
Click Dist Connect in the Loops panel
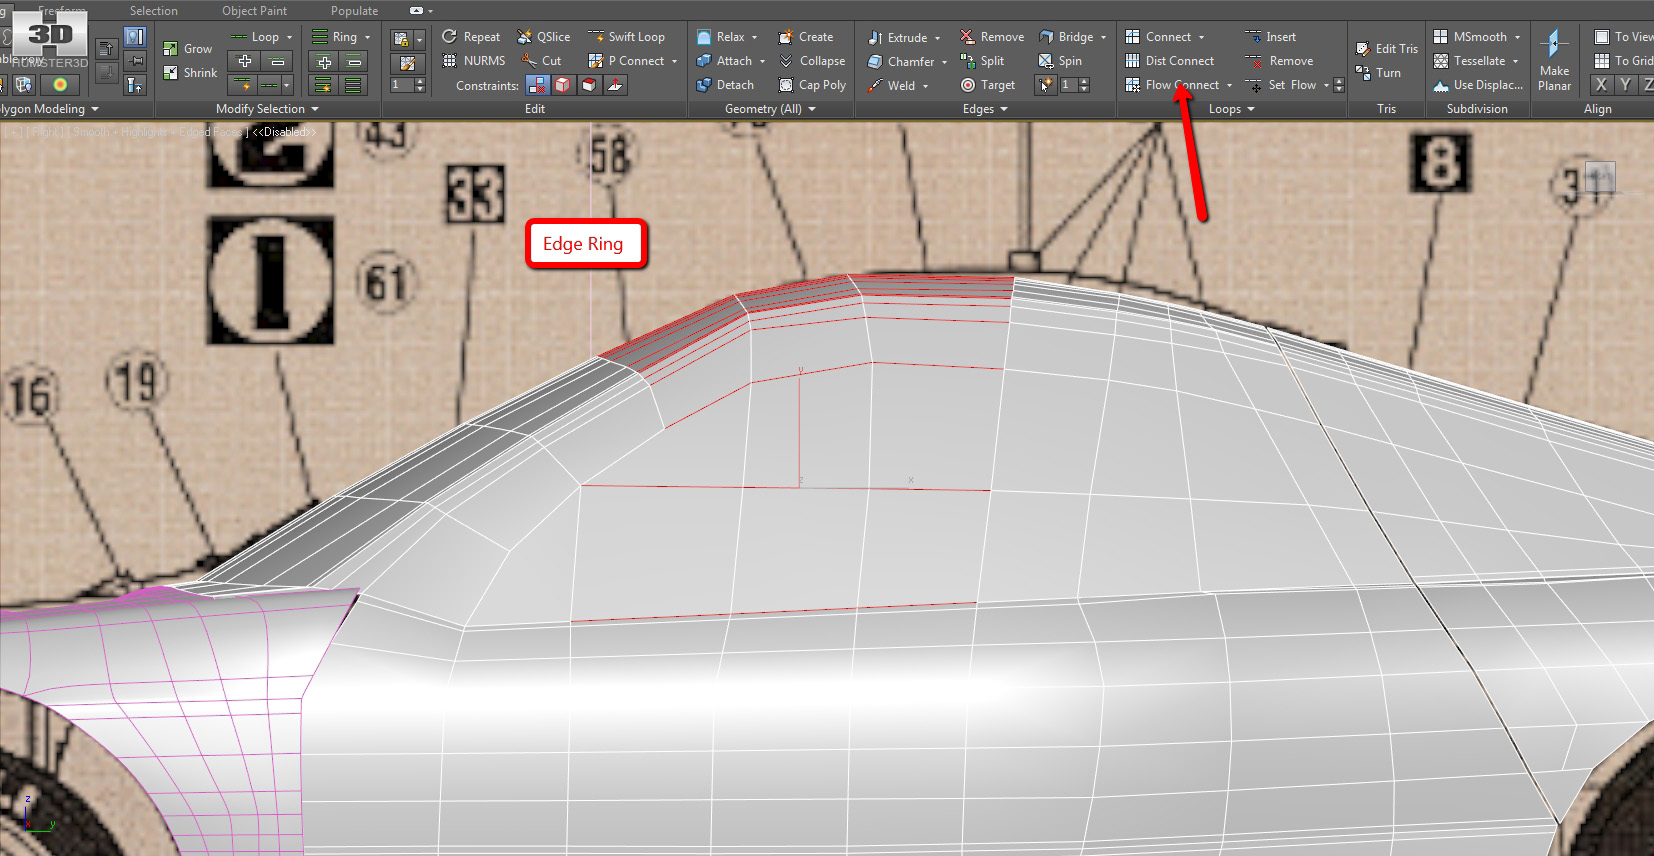(x=1170, y=61)
